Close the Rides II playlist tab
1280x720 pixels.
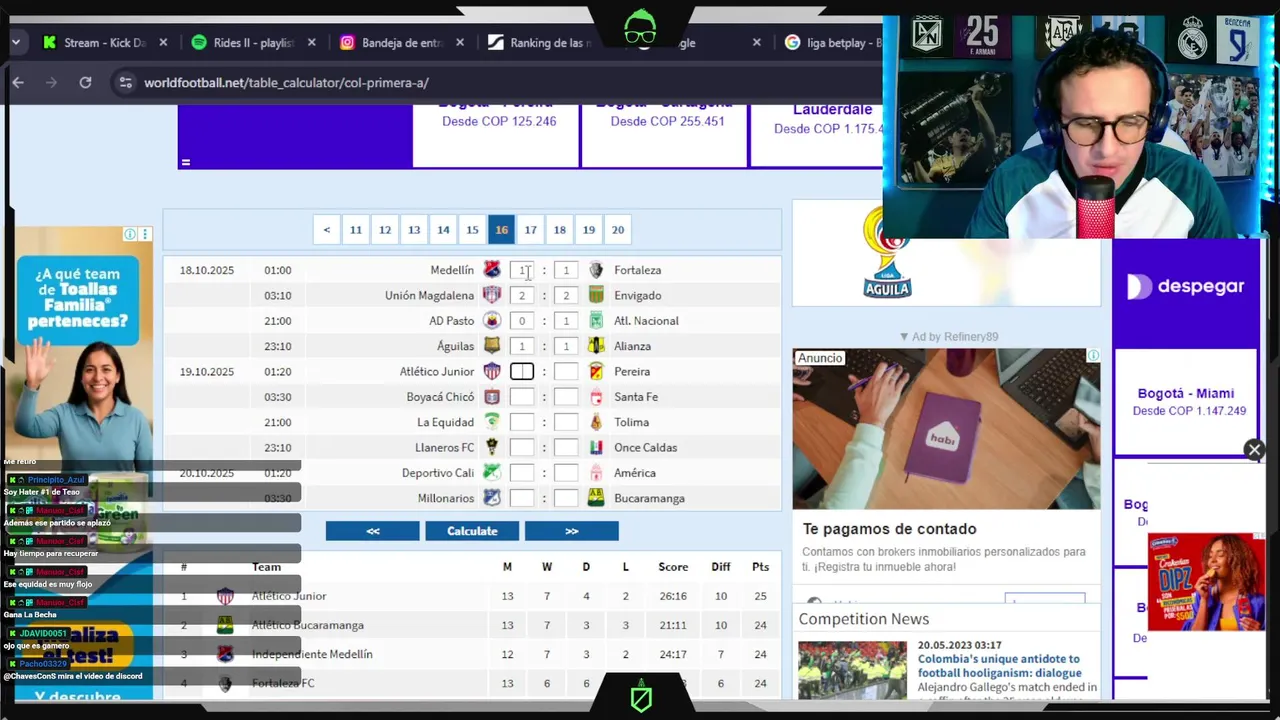click(x=312, y=43)
